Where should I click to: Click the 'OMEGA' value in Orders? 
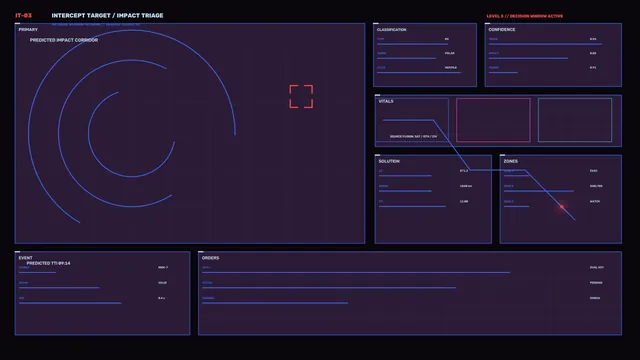[595, 298]
